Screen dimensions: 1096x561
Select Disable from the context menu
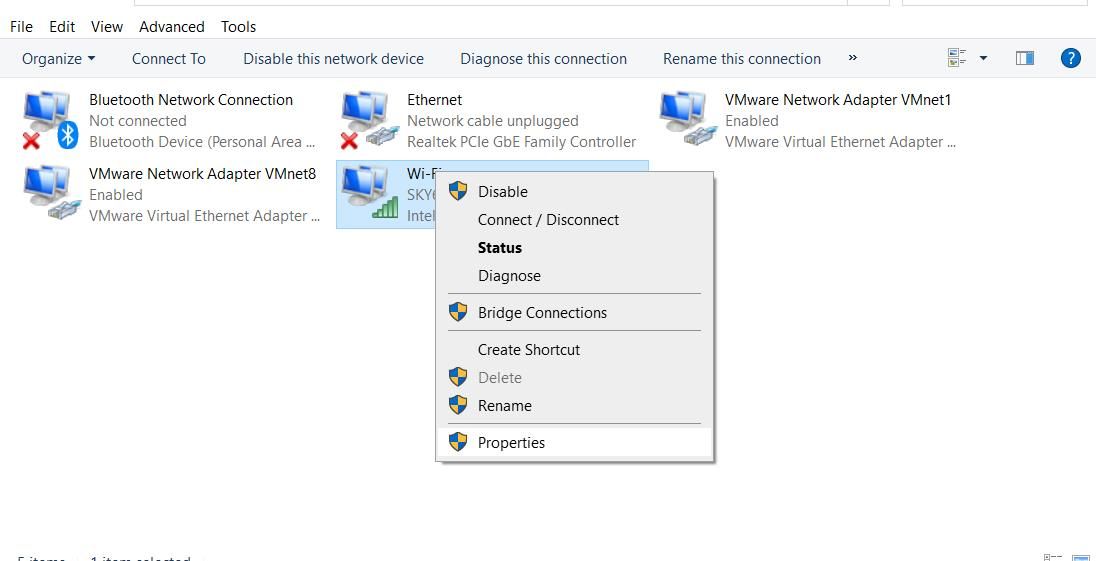[502, 191]
